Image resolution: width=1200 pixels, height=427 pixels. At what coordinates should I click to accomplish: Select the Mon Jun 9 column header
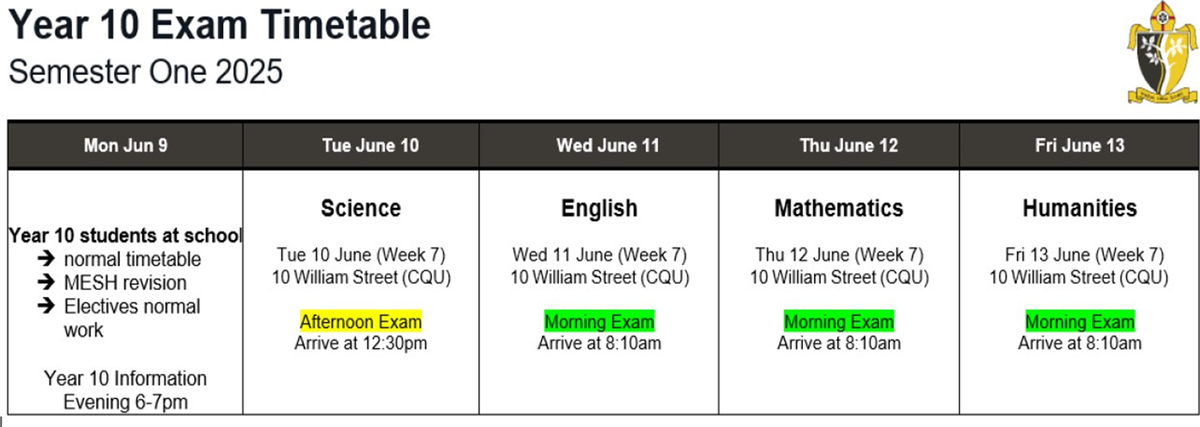coord(125,145)
